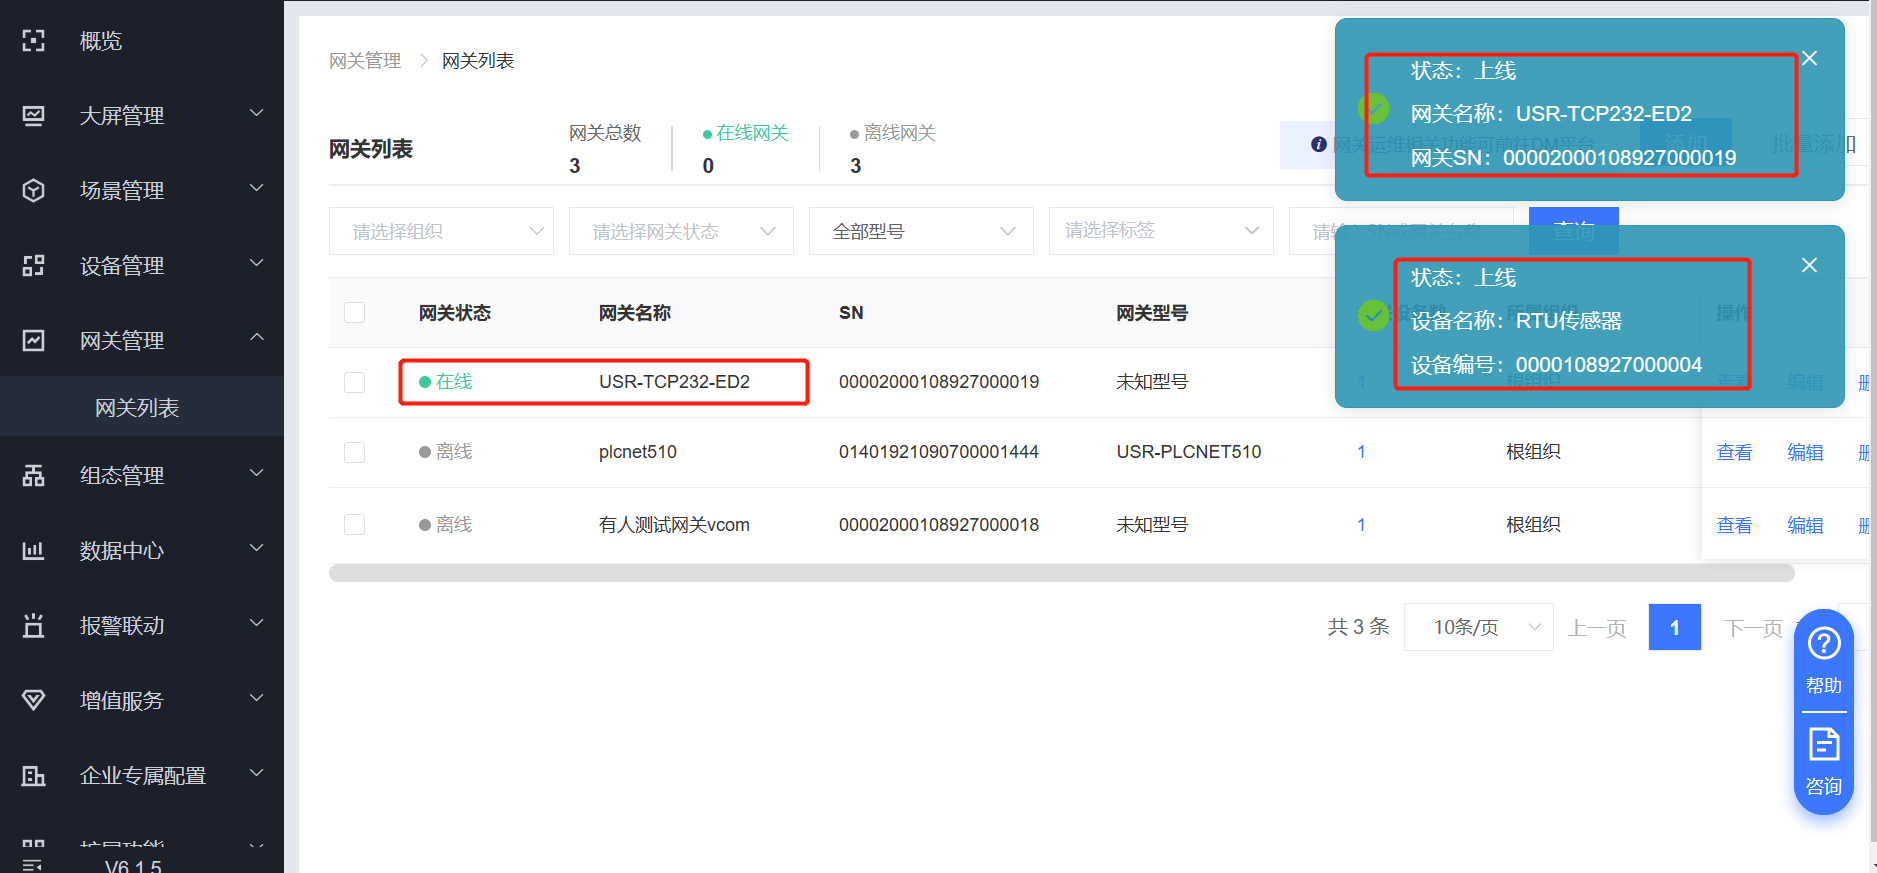Open the 请选择组织 organization dropdown
The image size is (1877, 873).
point(441,231)
